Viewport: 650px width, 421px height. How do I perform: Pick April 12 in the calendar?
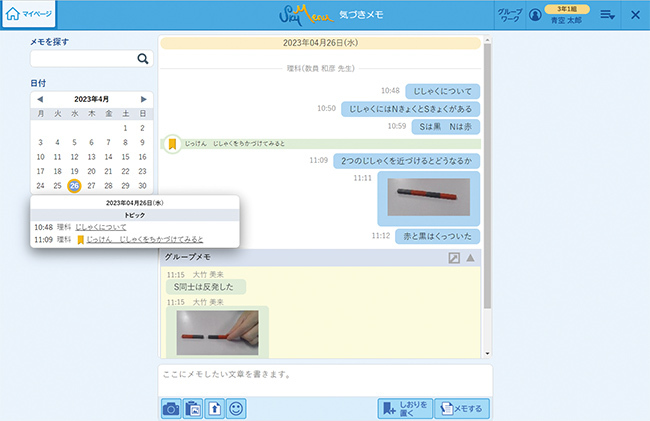pyautogui.click(x=74, y=157)
